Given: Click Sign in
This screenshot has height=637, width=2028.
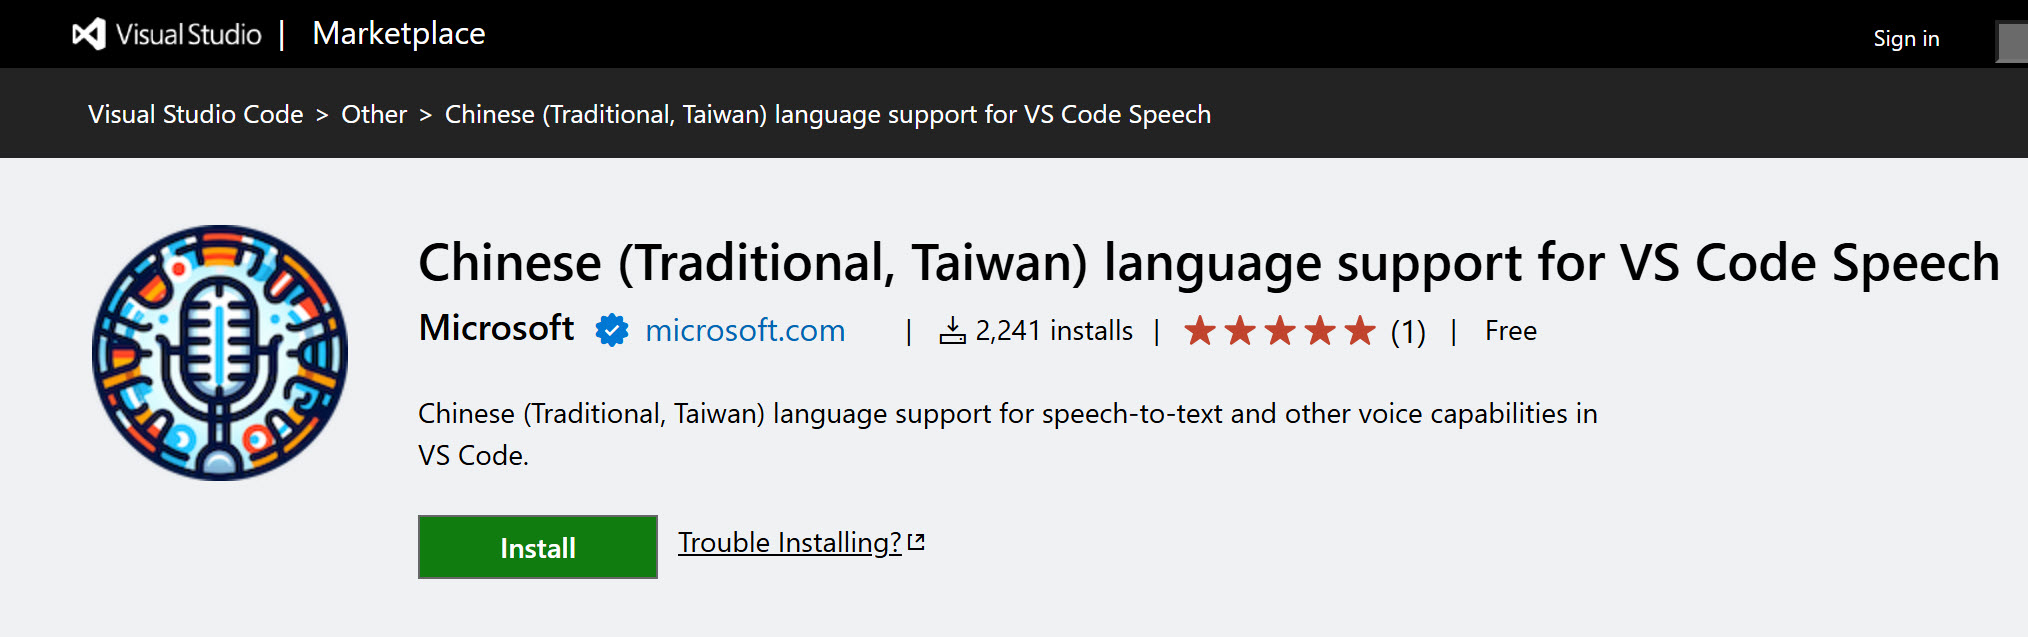Looking at the screenshot, I should pyautogui.click(x=1905, y=37).
